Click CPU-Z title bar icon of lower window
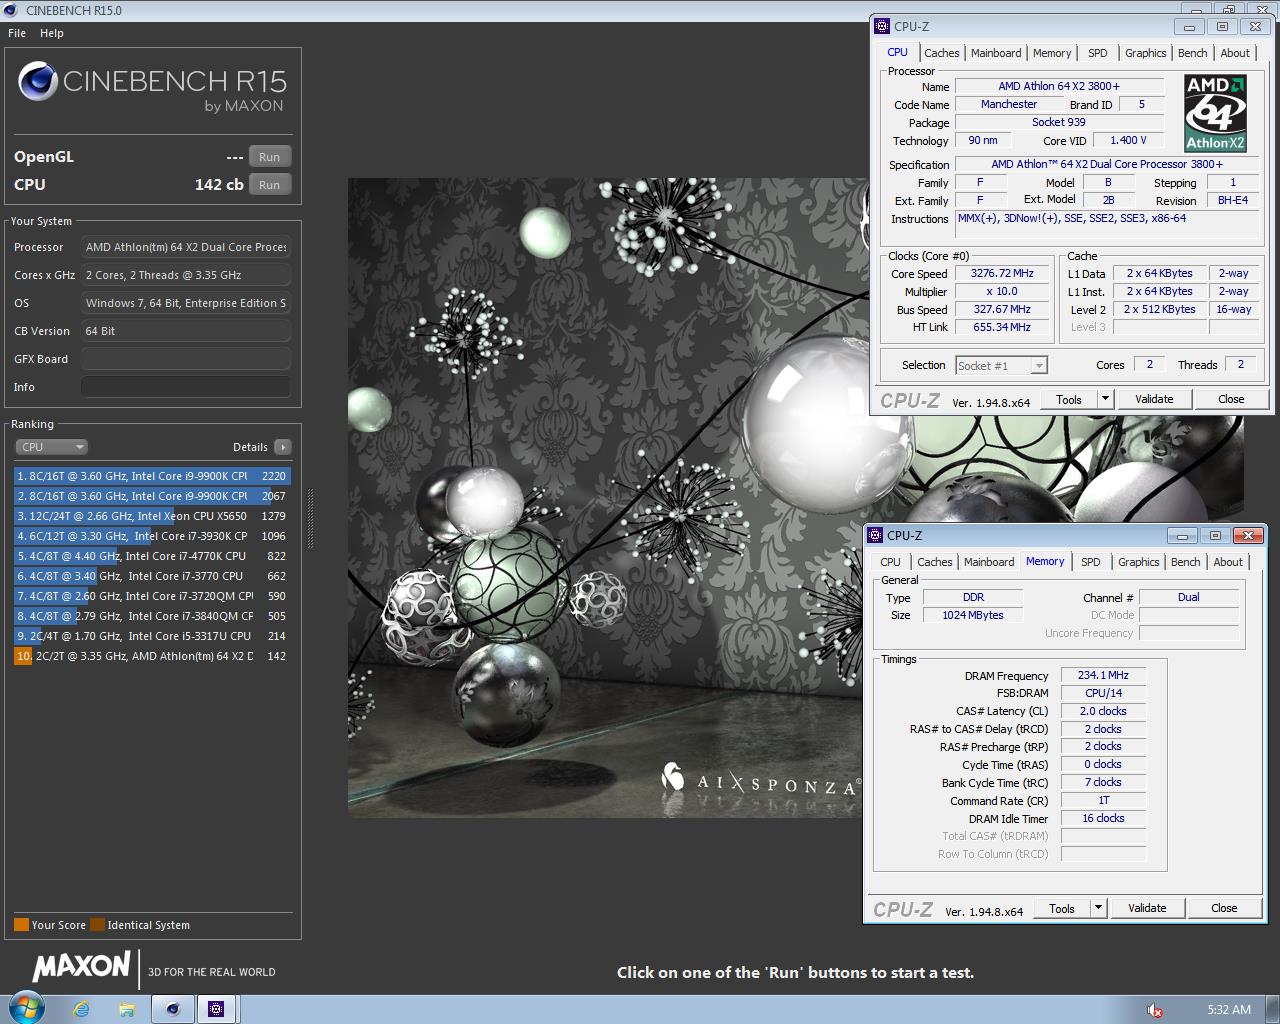Screen dimensions: 1280x1024 [x=875, y=535]
